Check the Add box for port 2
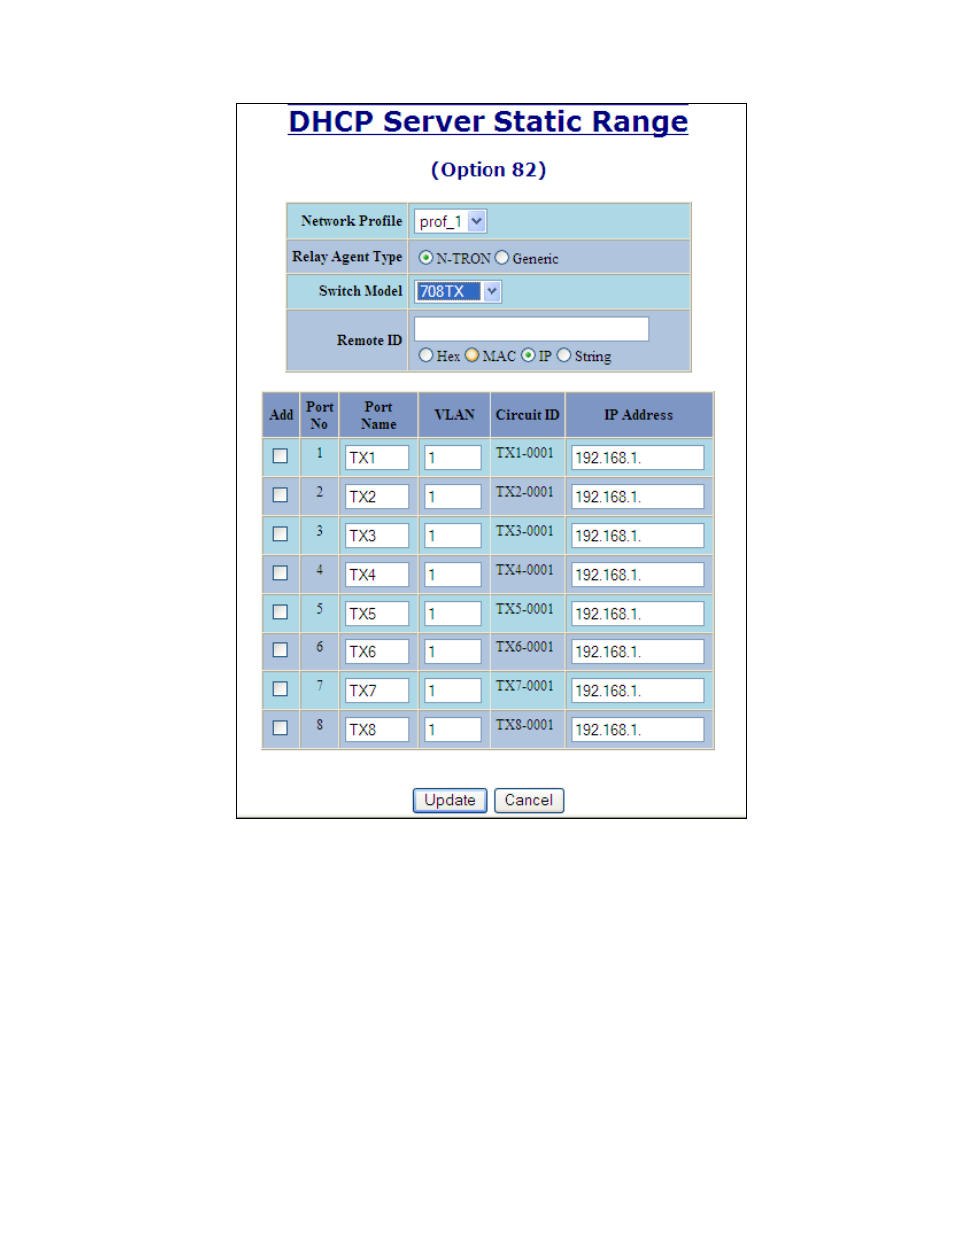Image resolution: width=954 pixels, height=1235 pixels. [x=280, y=495]
